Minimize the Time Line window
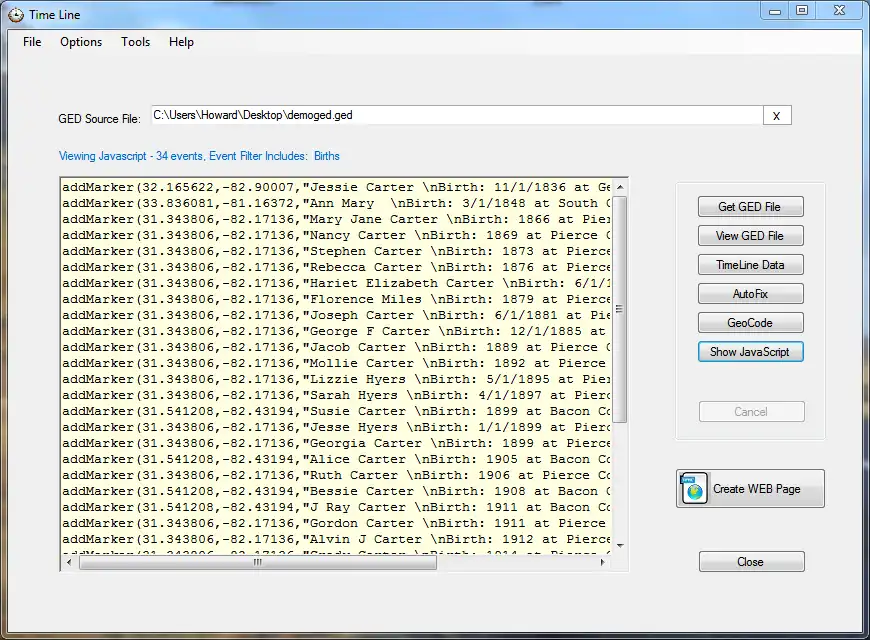This screenshot has height=640, width=870. tap(775, 11)
